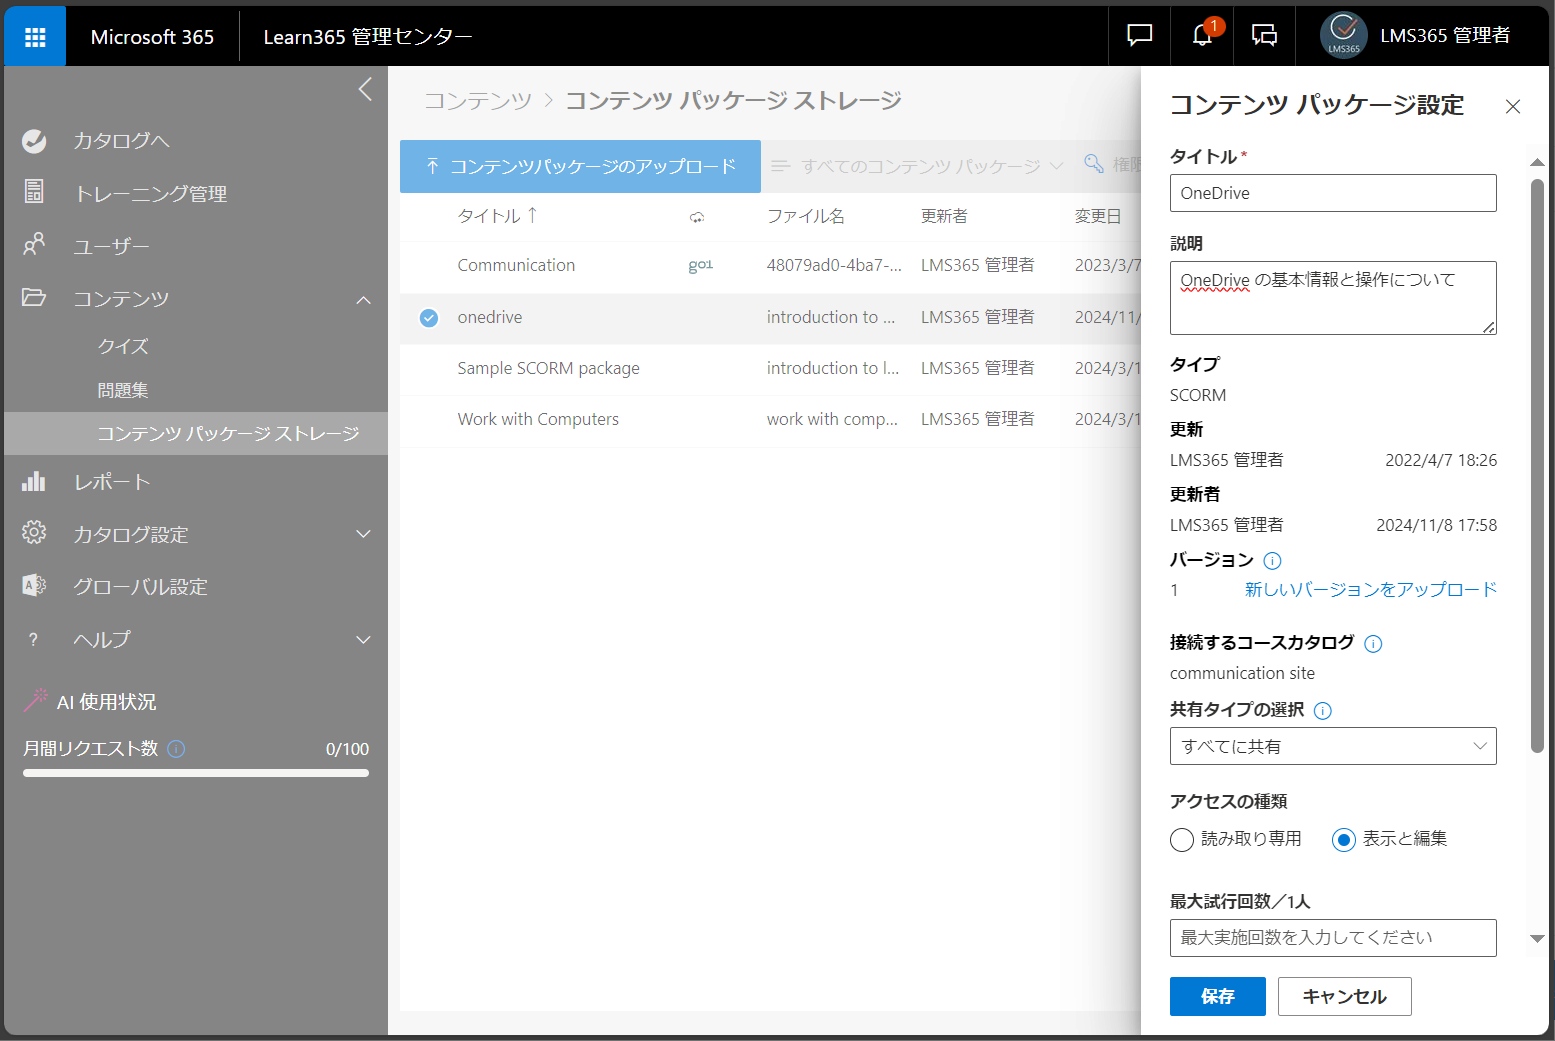
Task: Click the ファイル名 column header
Action: pos(805,216)
